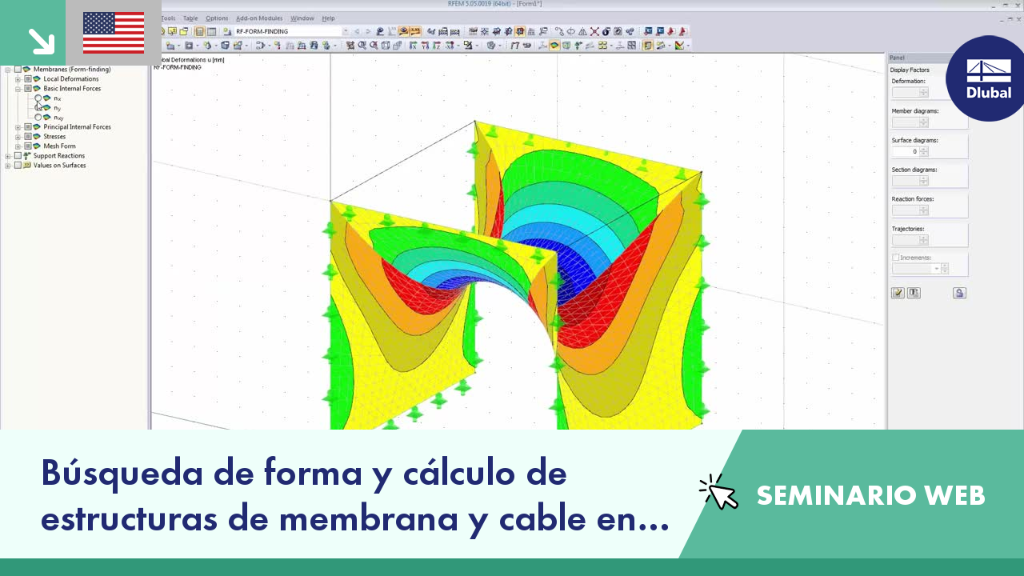
Task: Click the highlighted colored surface results icon
Action: point(554,46)
